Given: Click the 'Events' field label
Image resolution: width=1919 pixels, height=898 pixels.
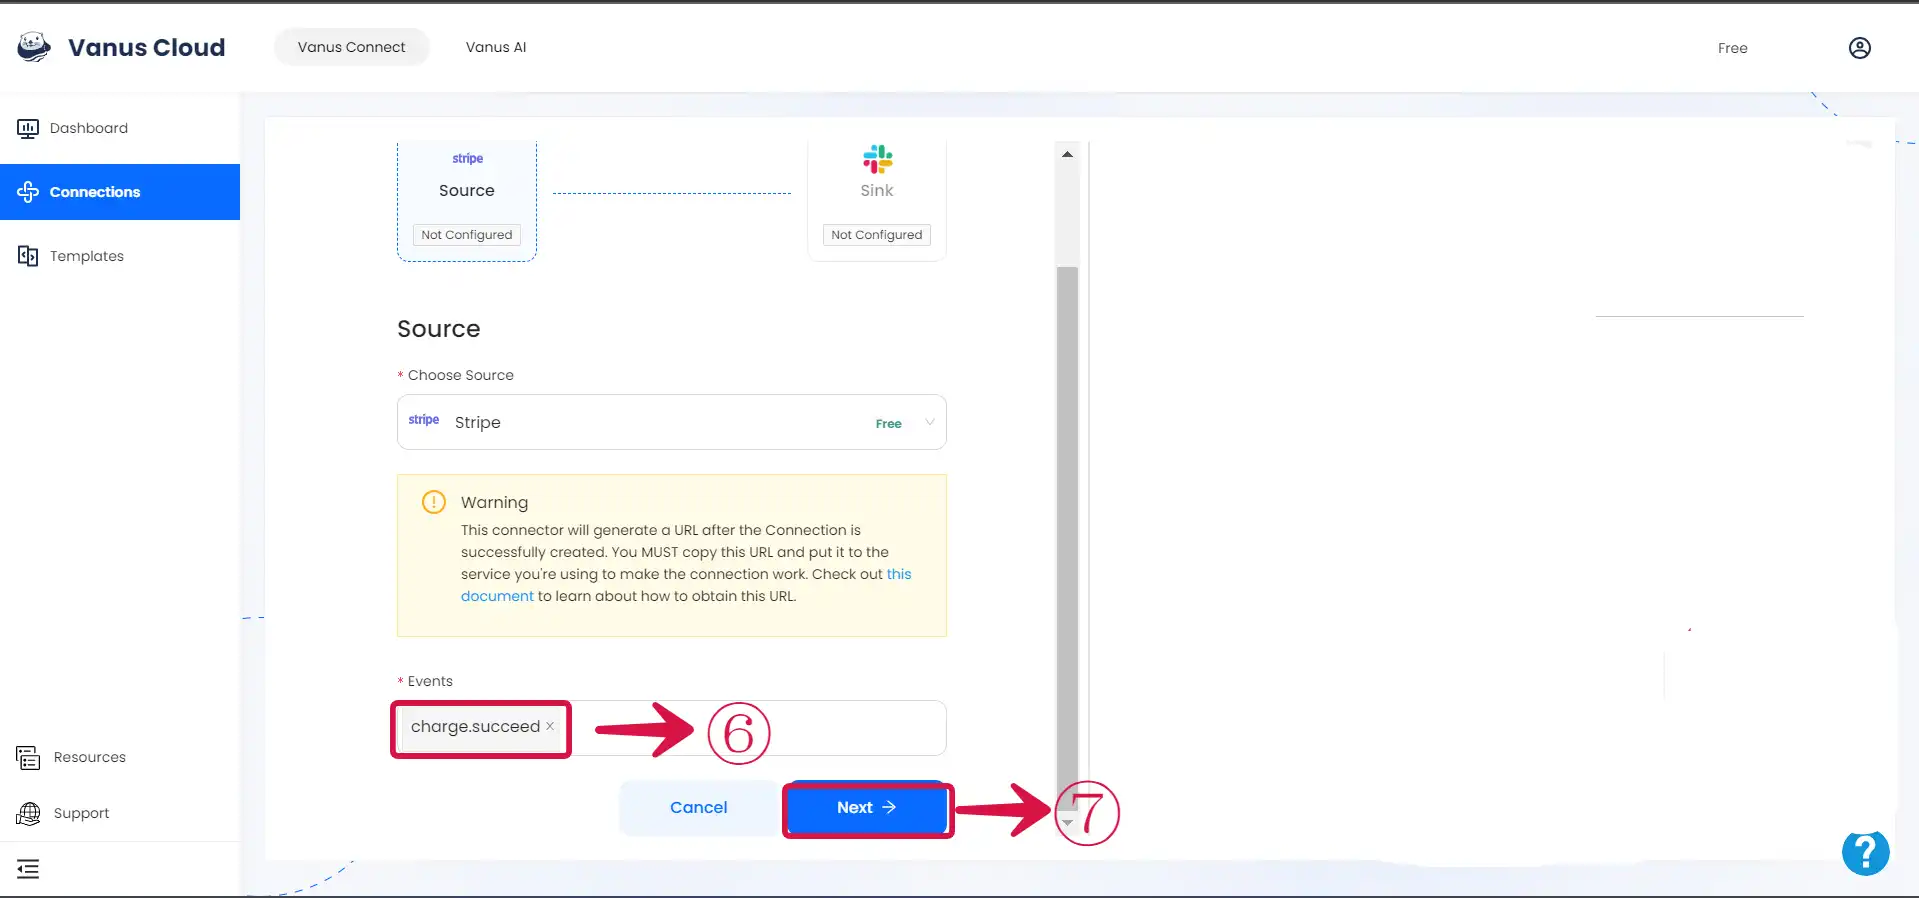Looking at the screenshot, I should 430,681.
